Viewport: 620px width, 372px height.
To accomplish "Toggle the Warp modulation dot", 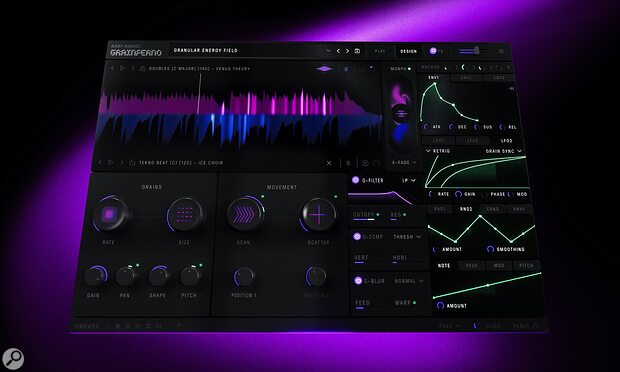I will (414, 303).
